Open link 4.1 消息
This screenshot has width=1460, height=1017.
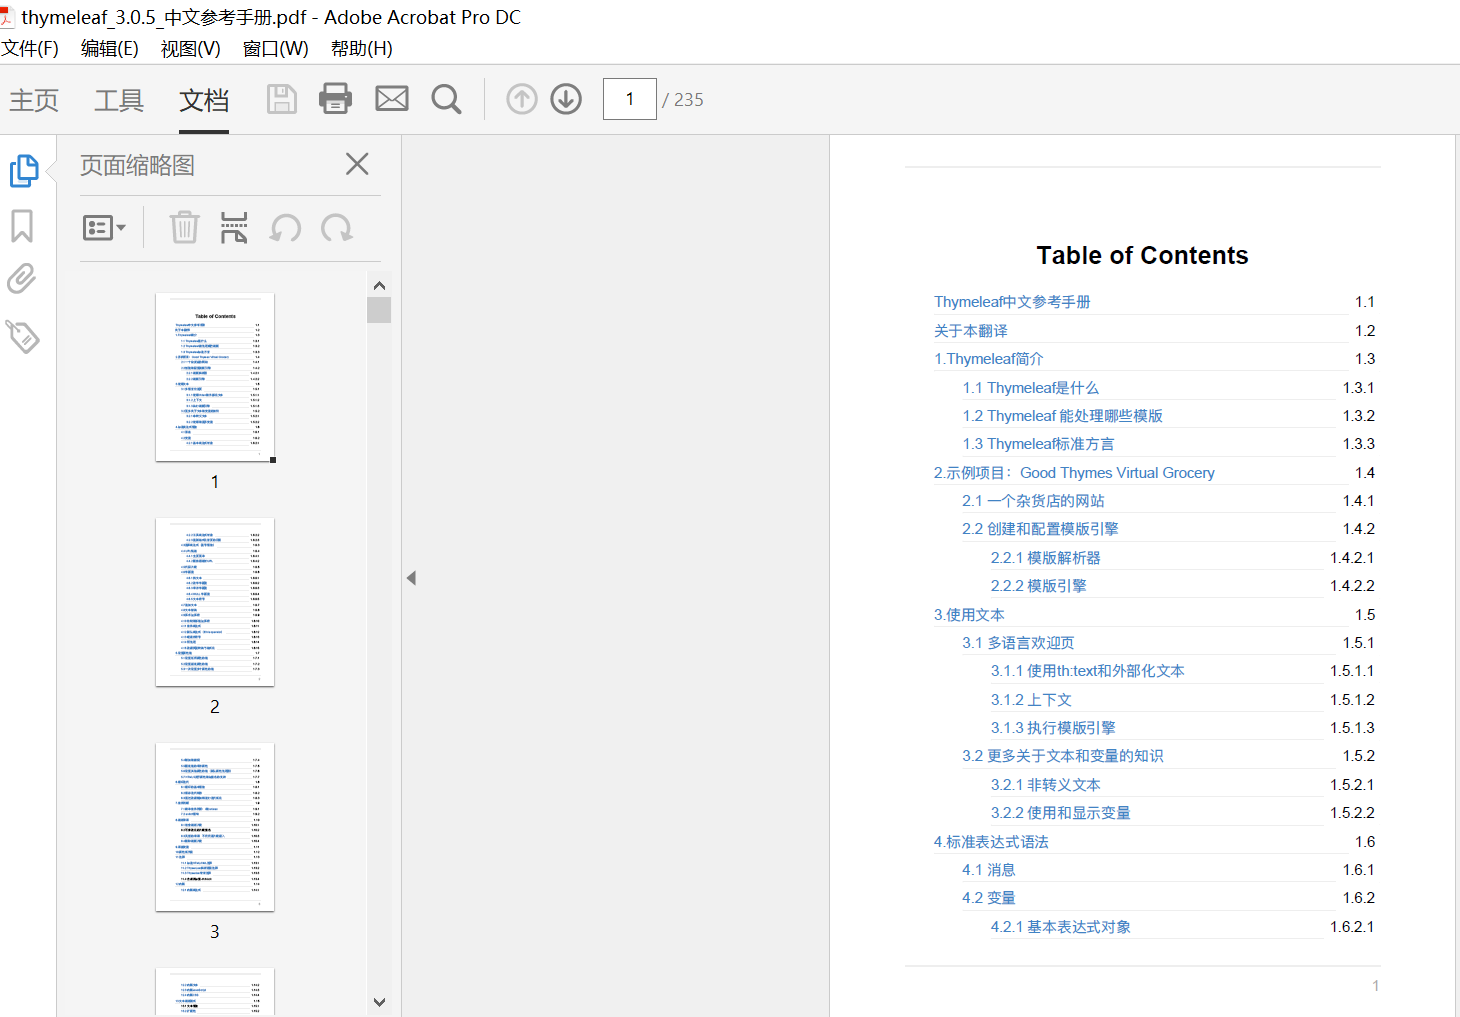(989, 870)
